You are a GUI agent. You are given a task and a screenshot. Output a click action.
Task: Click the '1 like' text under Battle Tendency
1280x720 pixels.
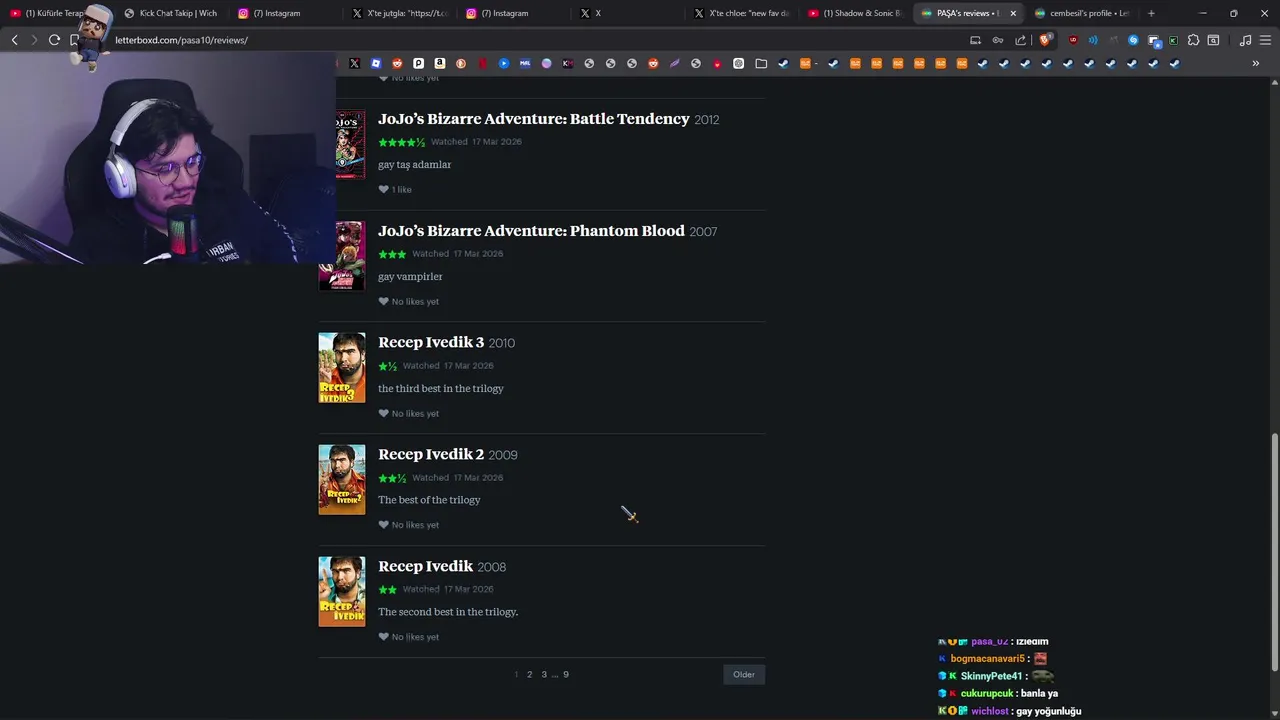click(x=401, y=189)
